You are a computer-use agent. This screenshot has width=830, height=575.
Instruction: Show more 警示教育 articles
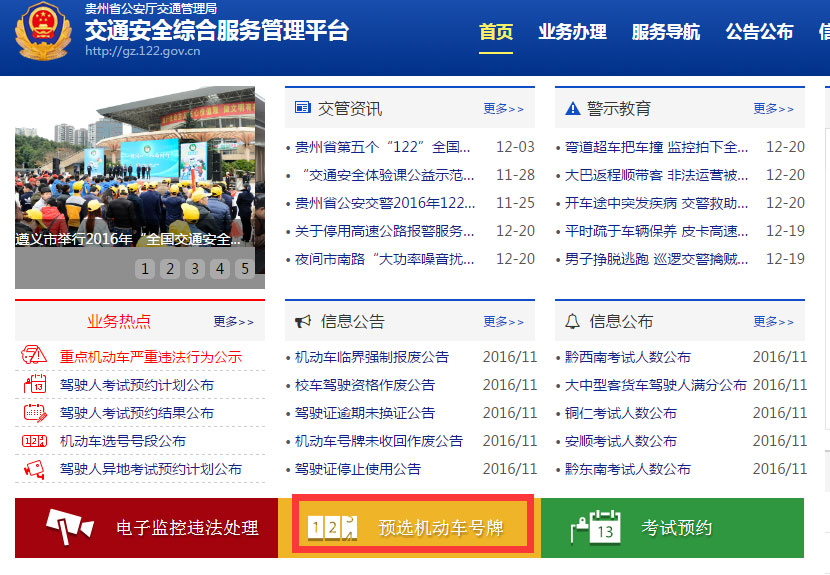pyautogui.click(x=773, y=109)
